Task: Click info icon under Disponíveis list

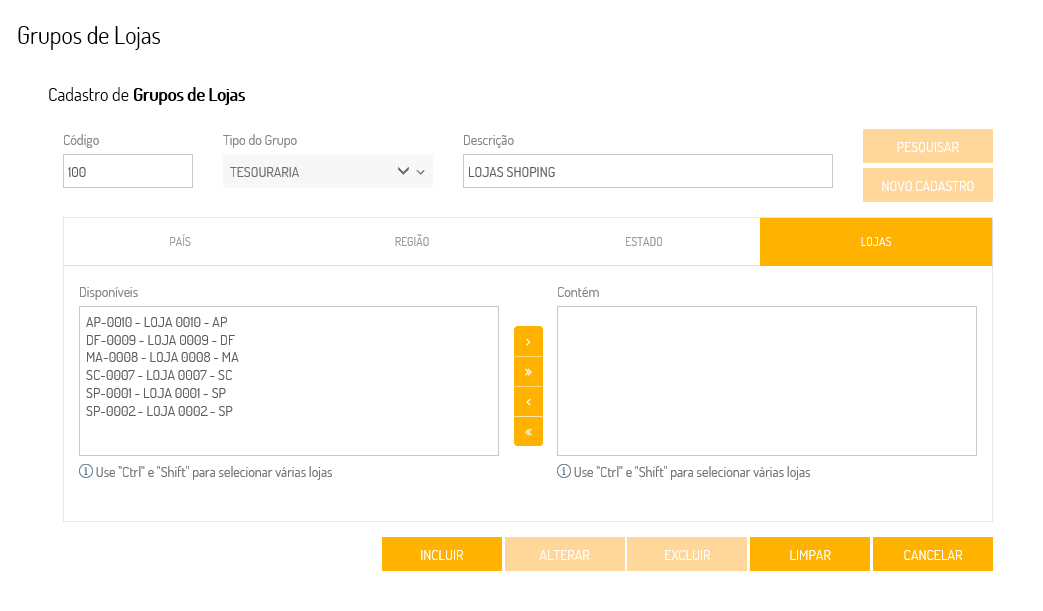Action: click(86, 472)
